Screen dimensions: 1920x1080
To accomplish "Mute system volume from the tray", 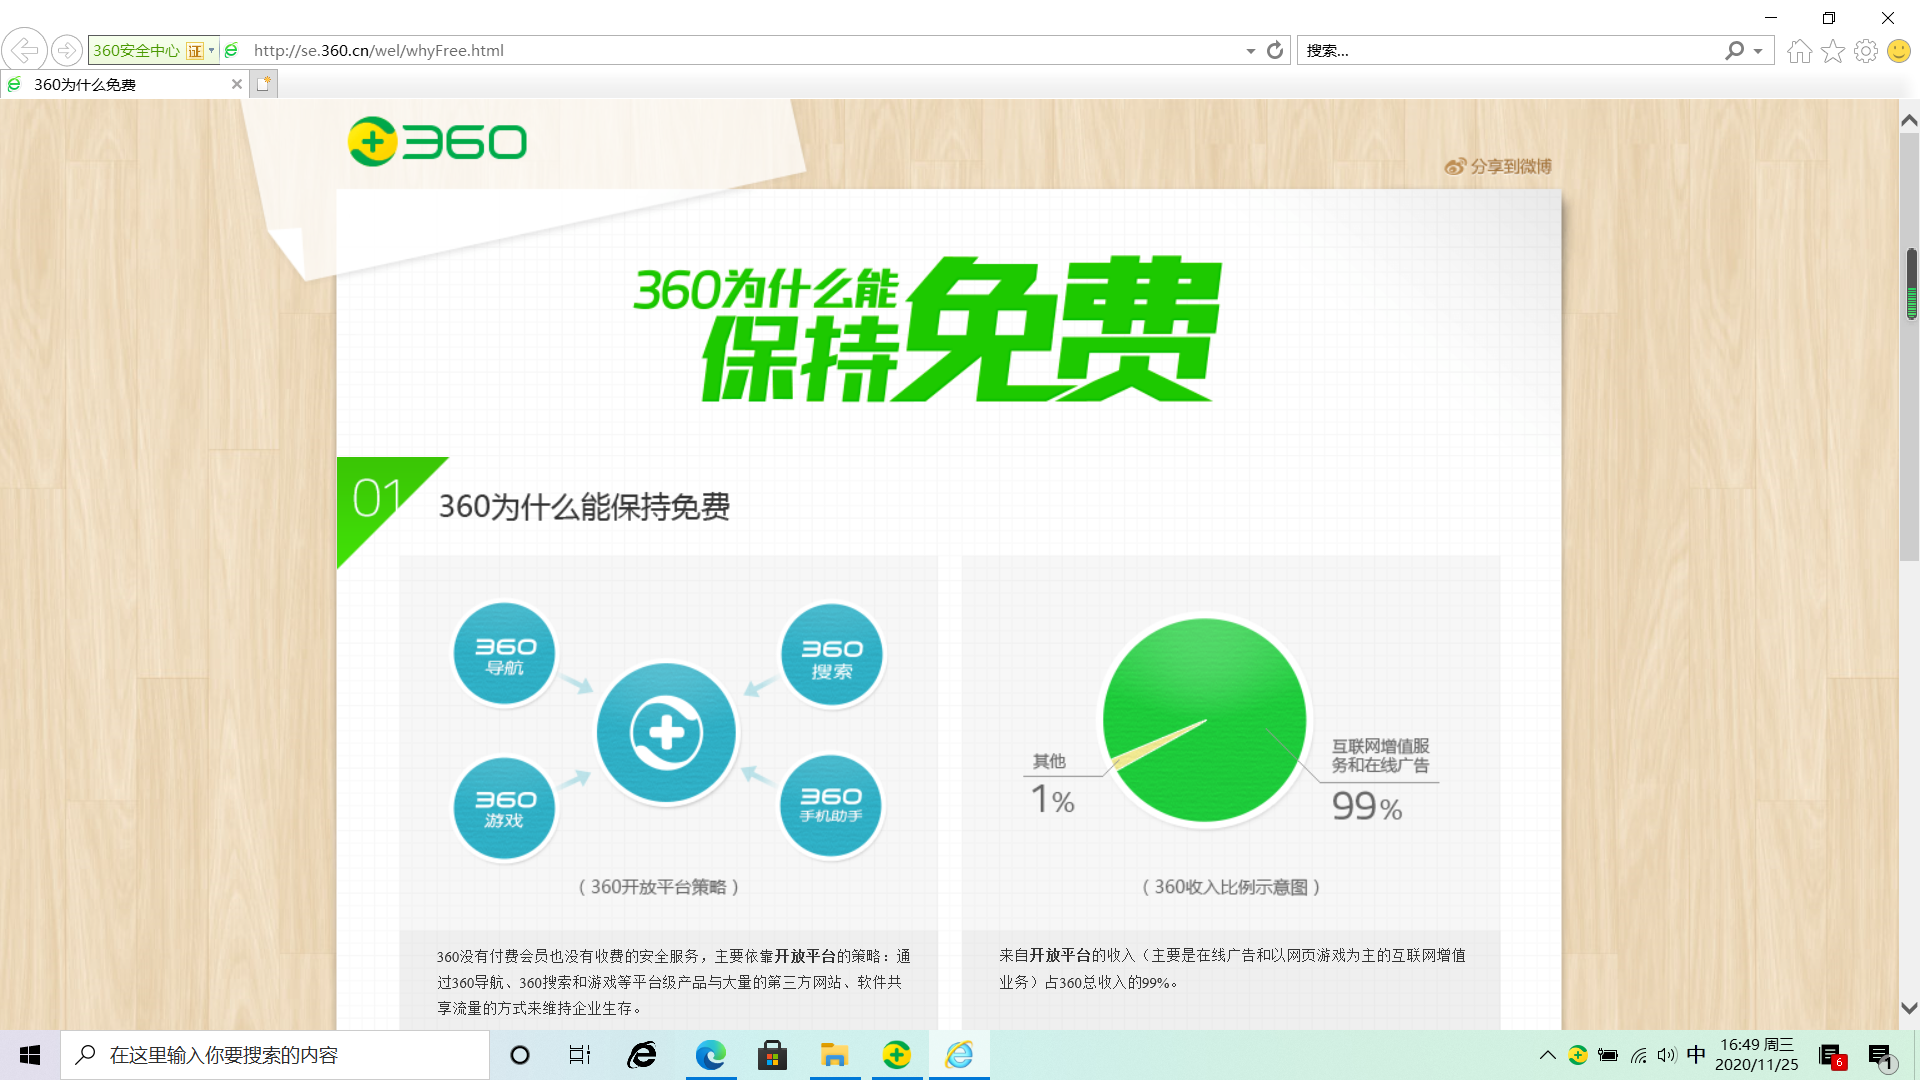I will tap(1665, 1055).
